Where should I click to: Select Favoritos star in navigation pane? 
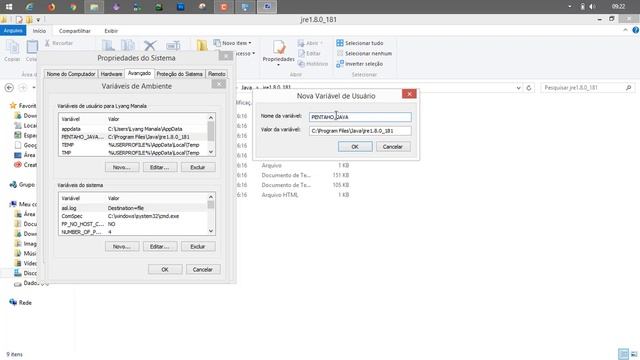click(13, 106)
